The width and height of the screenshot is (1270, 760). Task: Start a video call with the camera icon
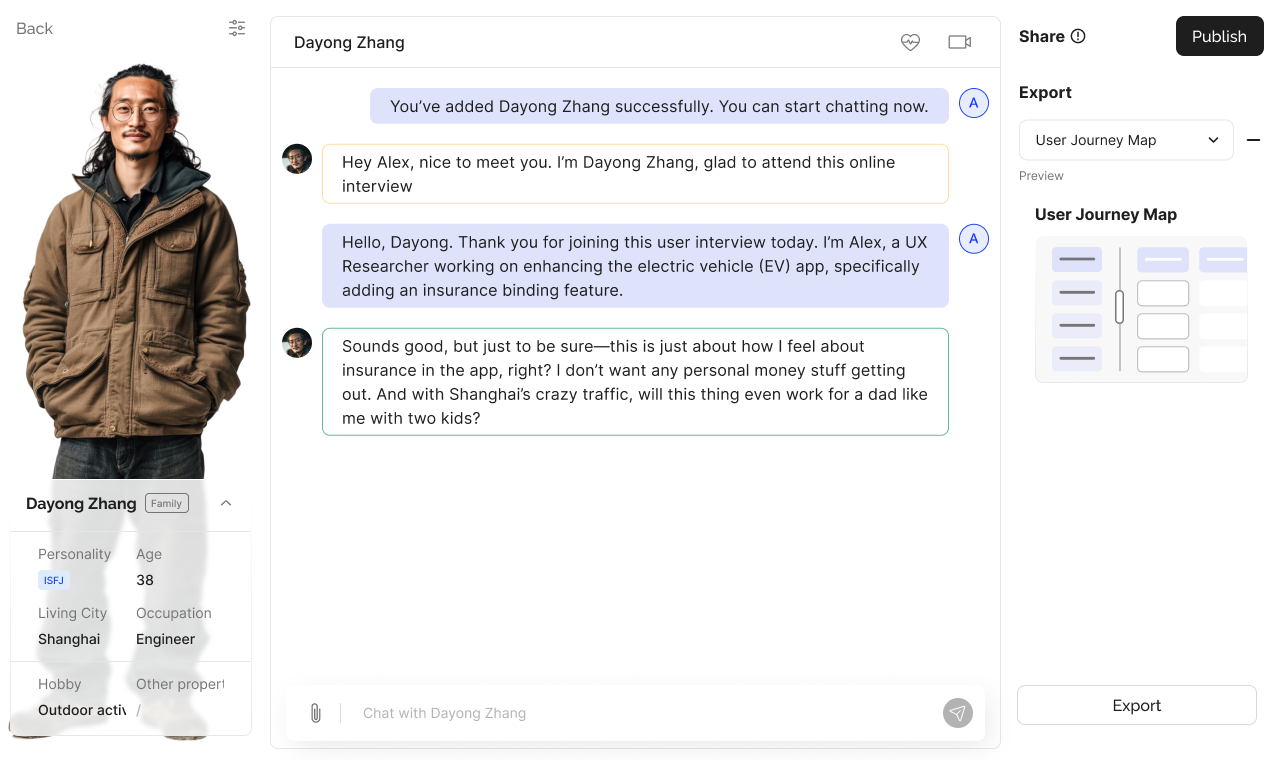tap(959, 42)
